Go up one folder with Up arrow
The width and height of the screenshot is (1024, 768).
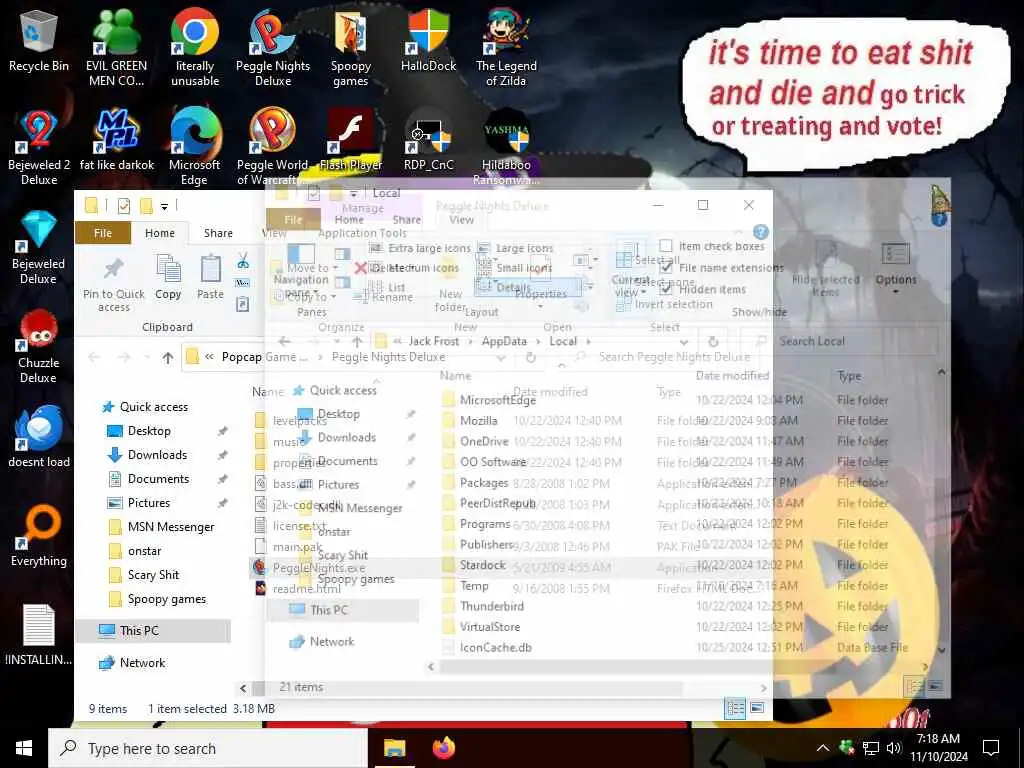tap(168, 357)
